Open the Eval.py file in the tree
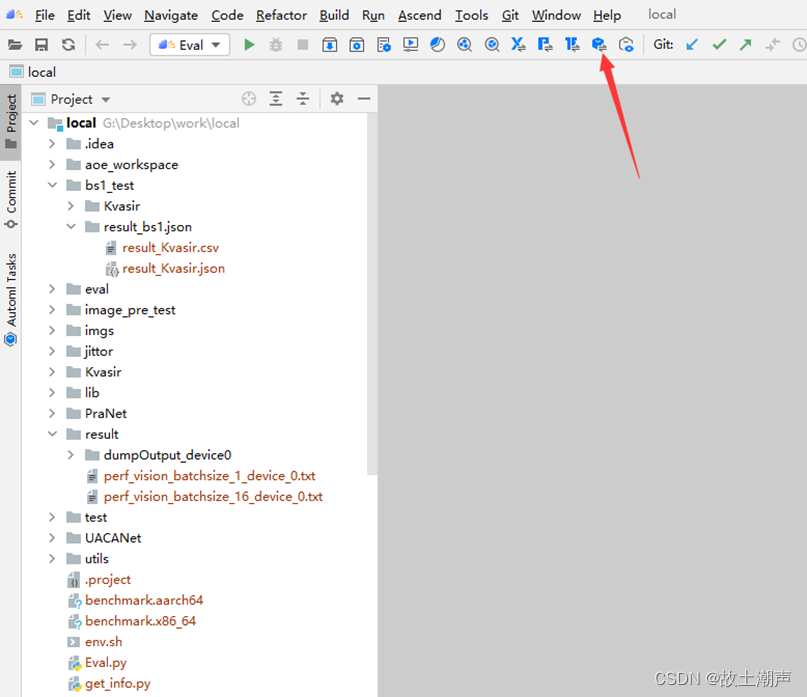Image resolution: width=807 pixels, height=697 pixels. [105, 662]
